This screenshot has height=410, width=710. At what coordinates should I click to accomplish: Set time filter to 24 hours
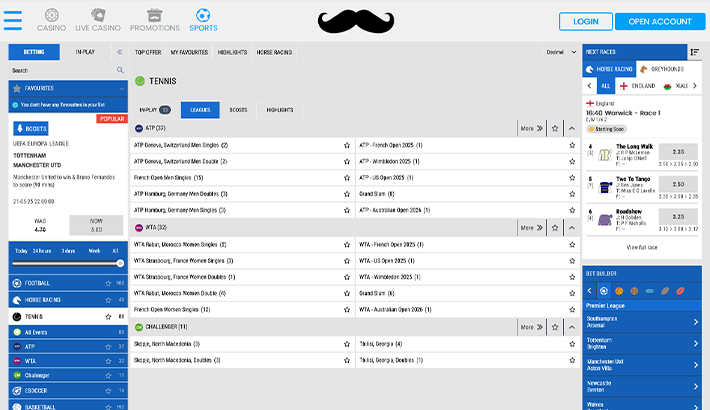coord(42,251)
